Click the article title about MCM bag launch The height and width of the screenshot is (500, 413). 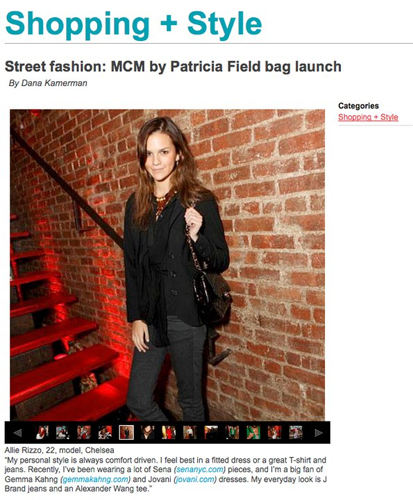coord(173,67)
